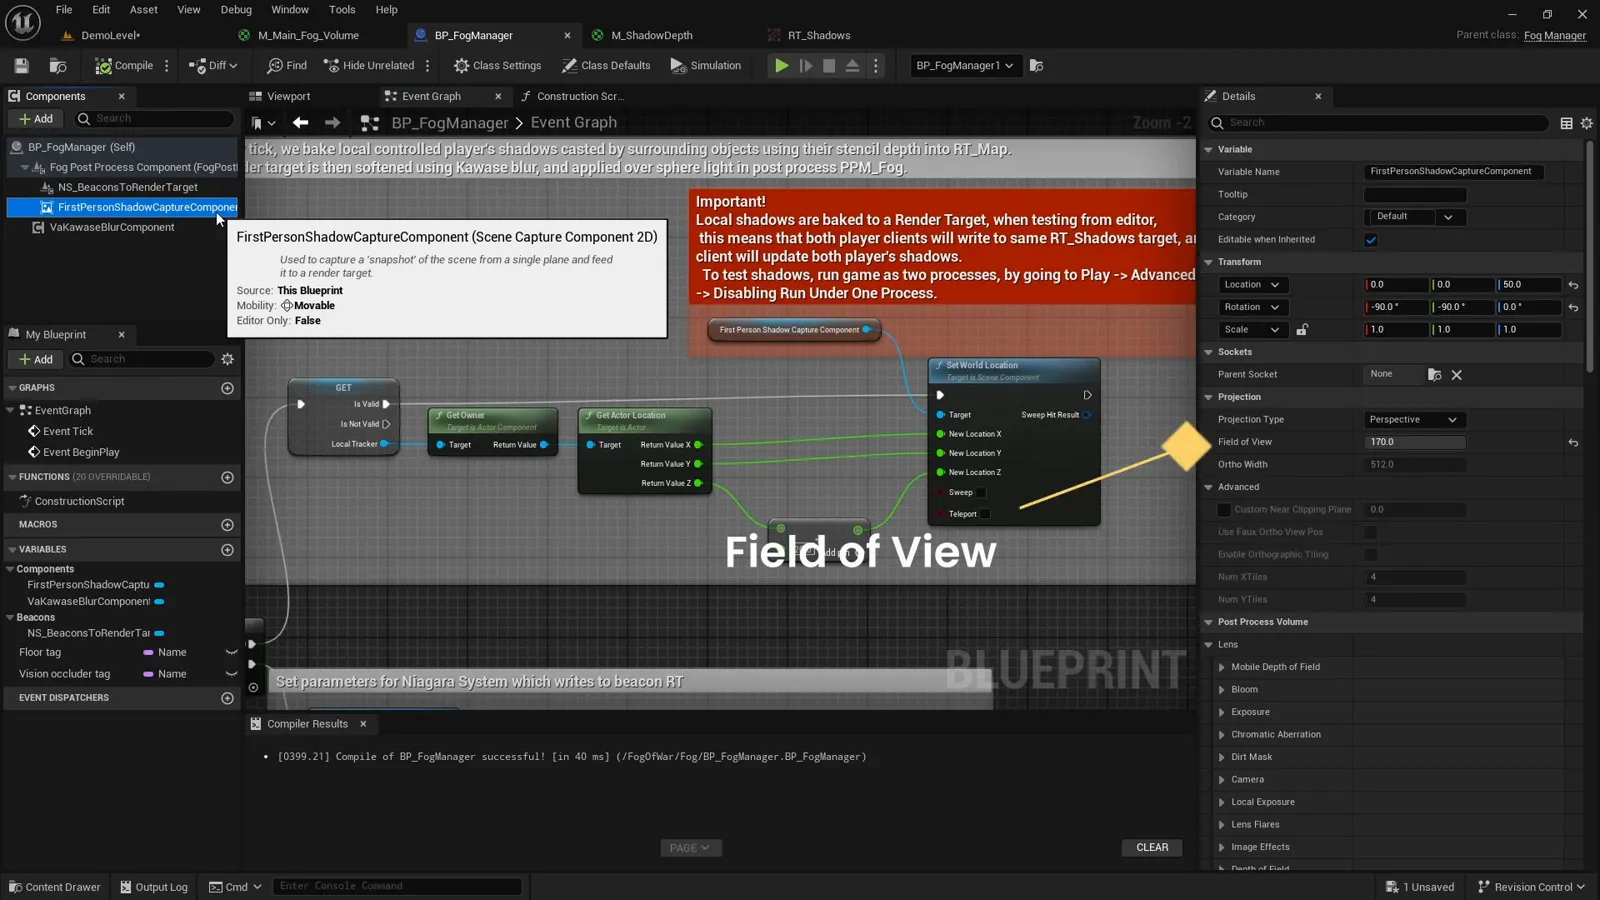Open the File menu
The width and height of the screenshot is (1600, 900).
(64, 10)
